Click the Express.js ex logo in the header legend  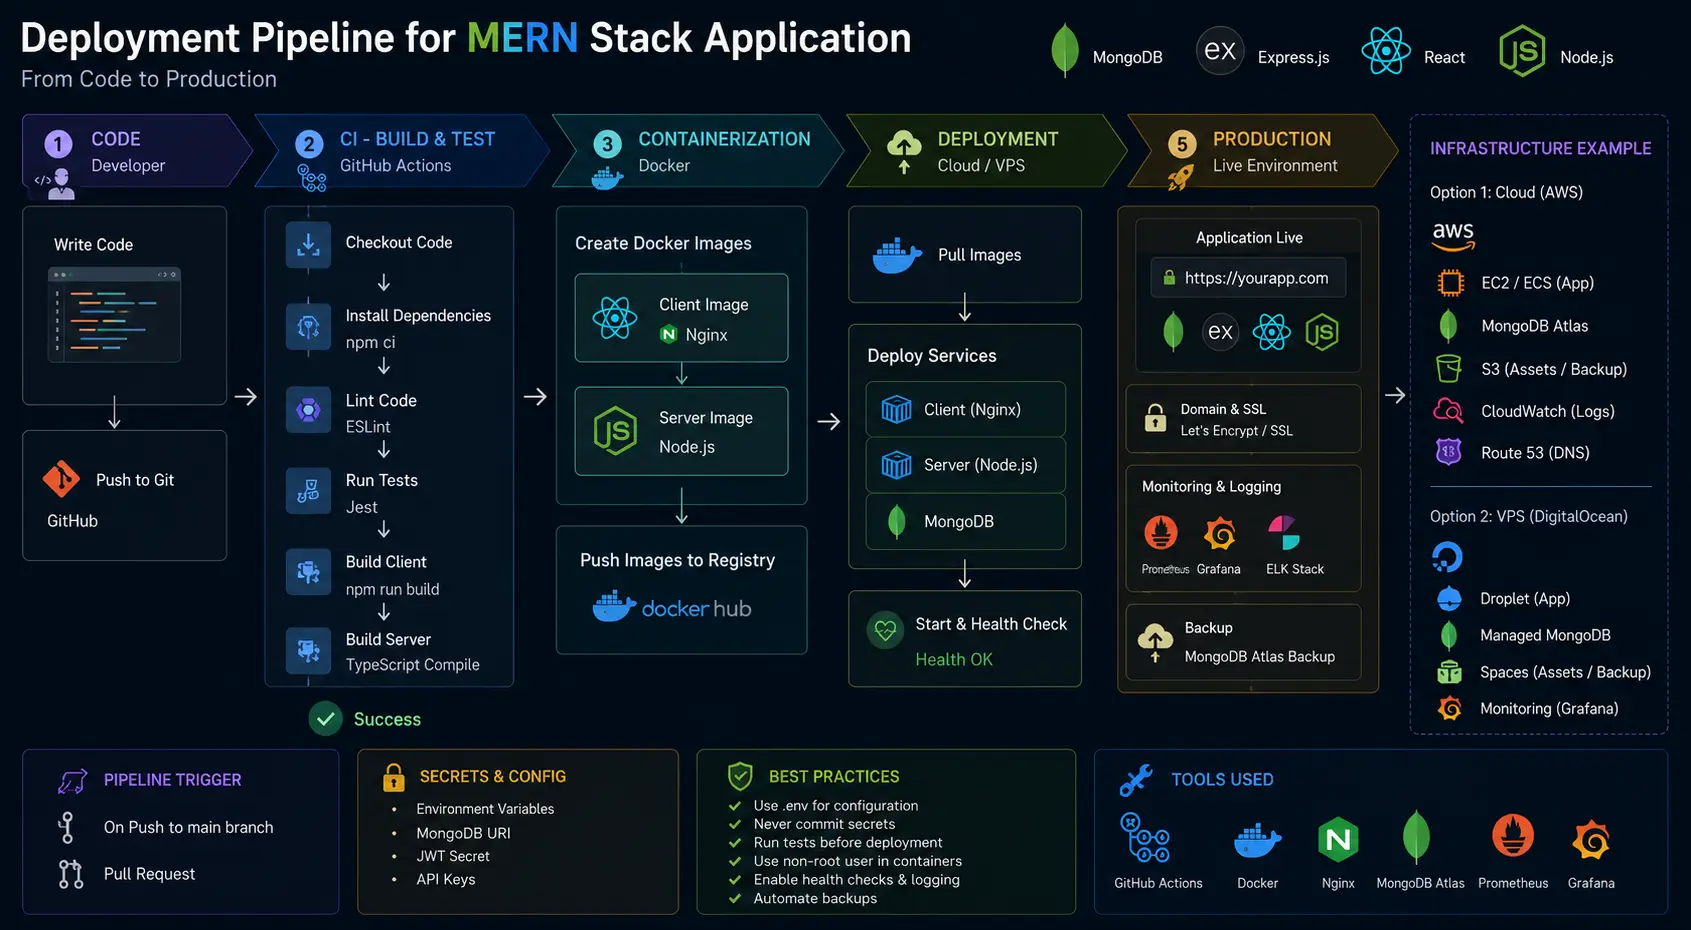coord(1220,51)
